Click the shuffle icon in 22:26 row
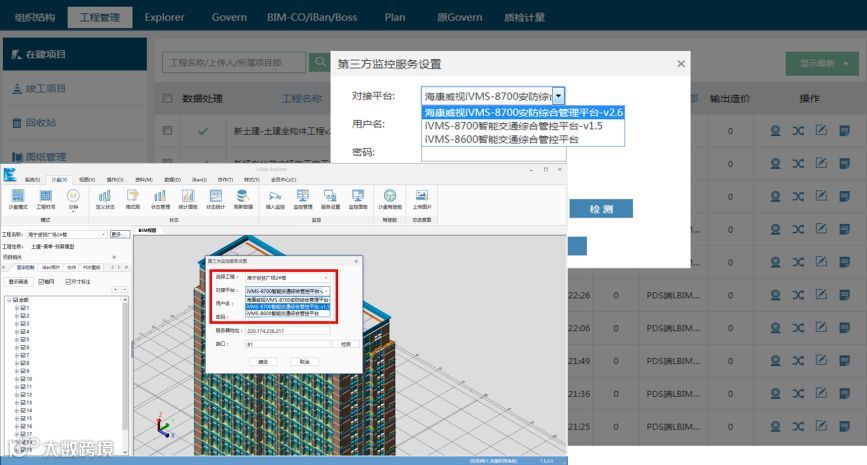The height and width of the screenshot is (465, 867). [798, 295]
